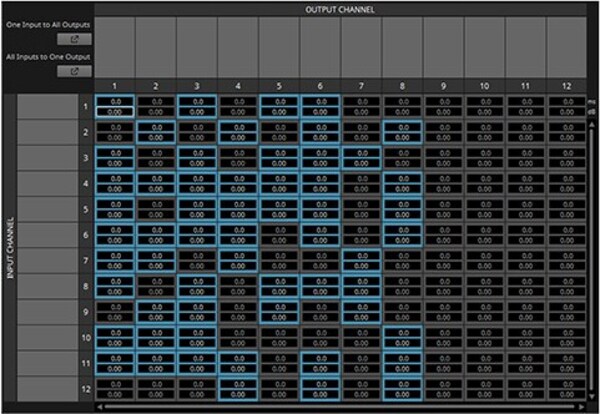
Task: Toggle crosspoint input 1 to output 1
Action: [x=116, y=106]
